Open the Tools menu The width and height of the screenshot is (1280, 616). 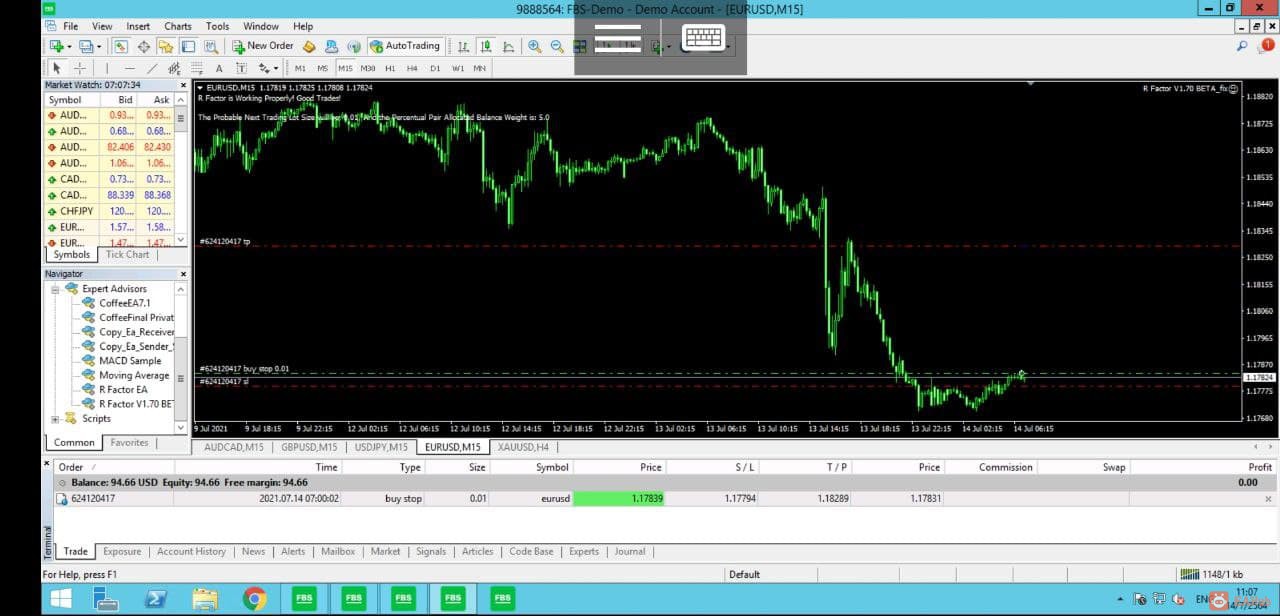(217, 26)
